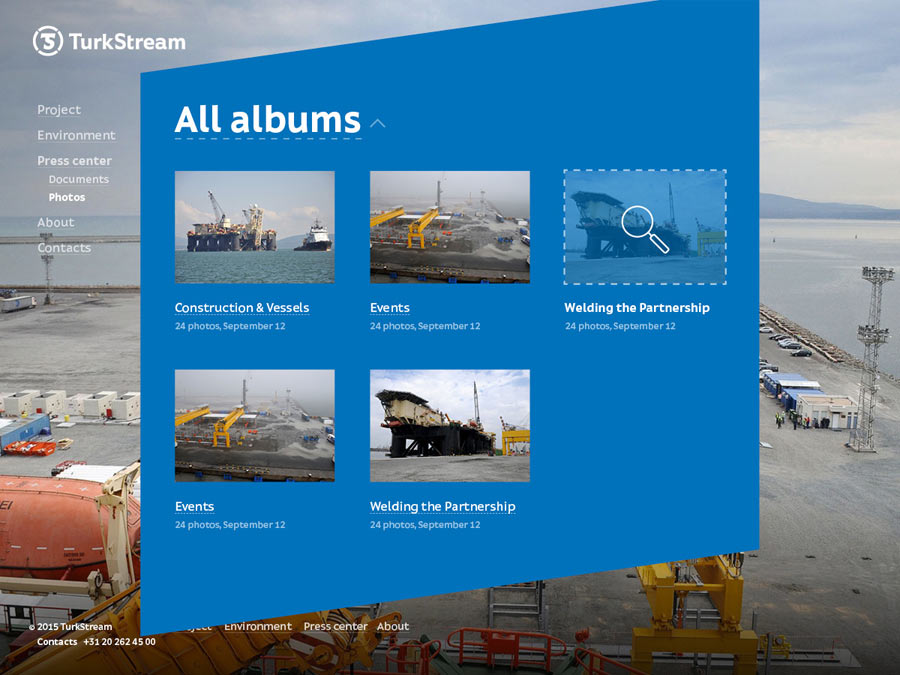Click the Construction & Vessels title link
Viewport: 900px width, 675px height.
pos(242,308)
